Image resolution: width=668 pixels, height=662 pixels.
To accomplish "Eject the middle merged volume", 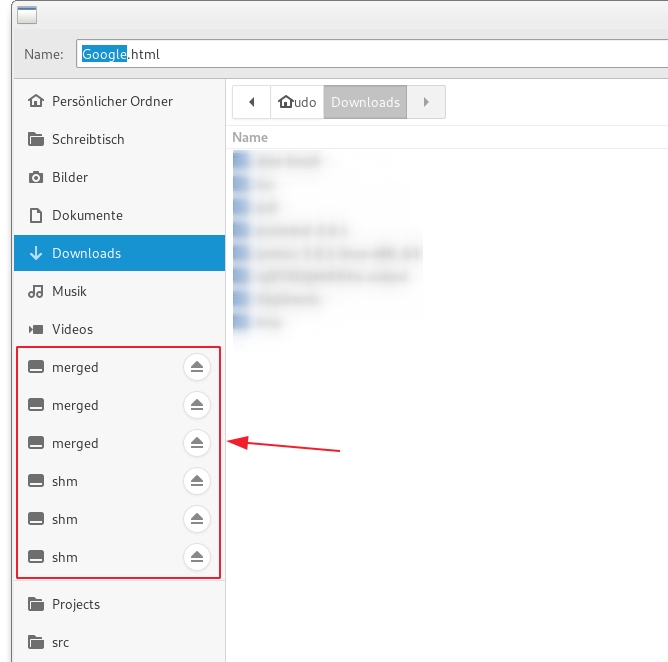I will pos(197,405).
